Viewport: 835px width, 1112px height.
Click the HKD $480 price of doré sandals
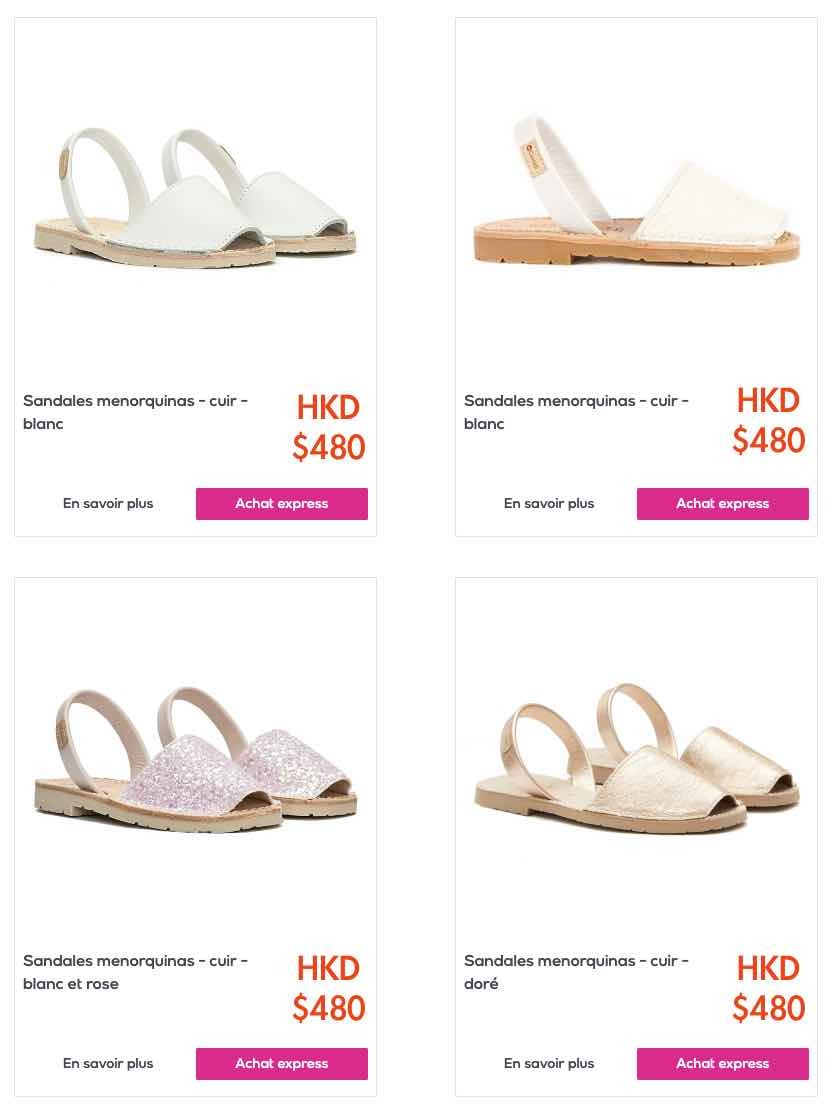pos(769,989)
